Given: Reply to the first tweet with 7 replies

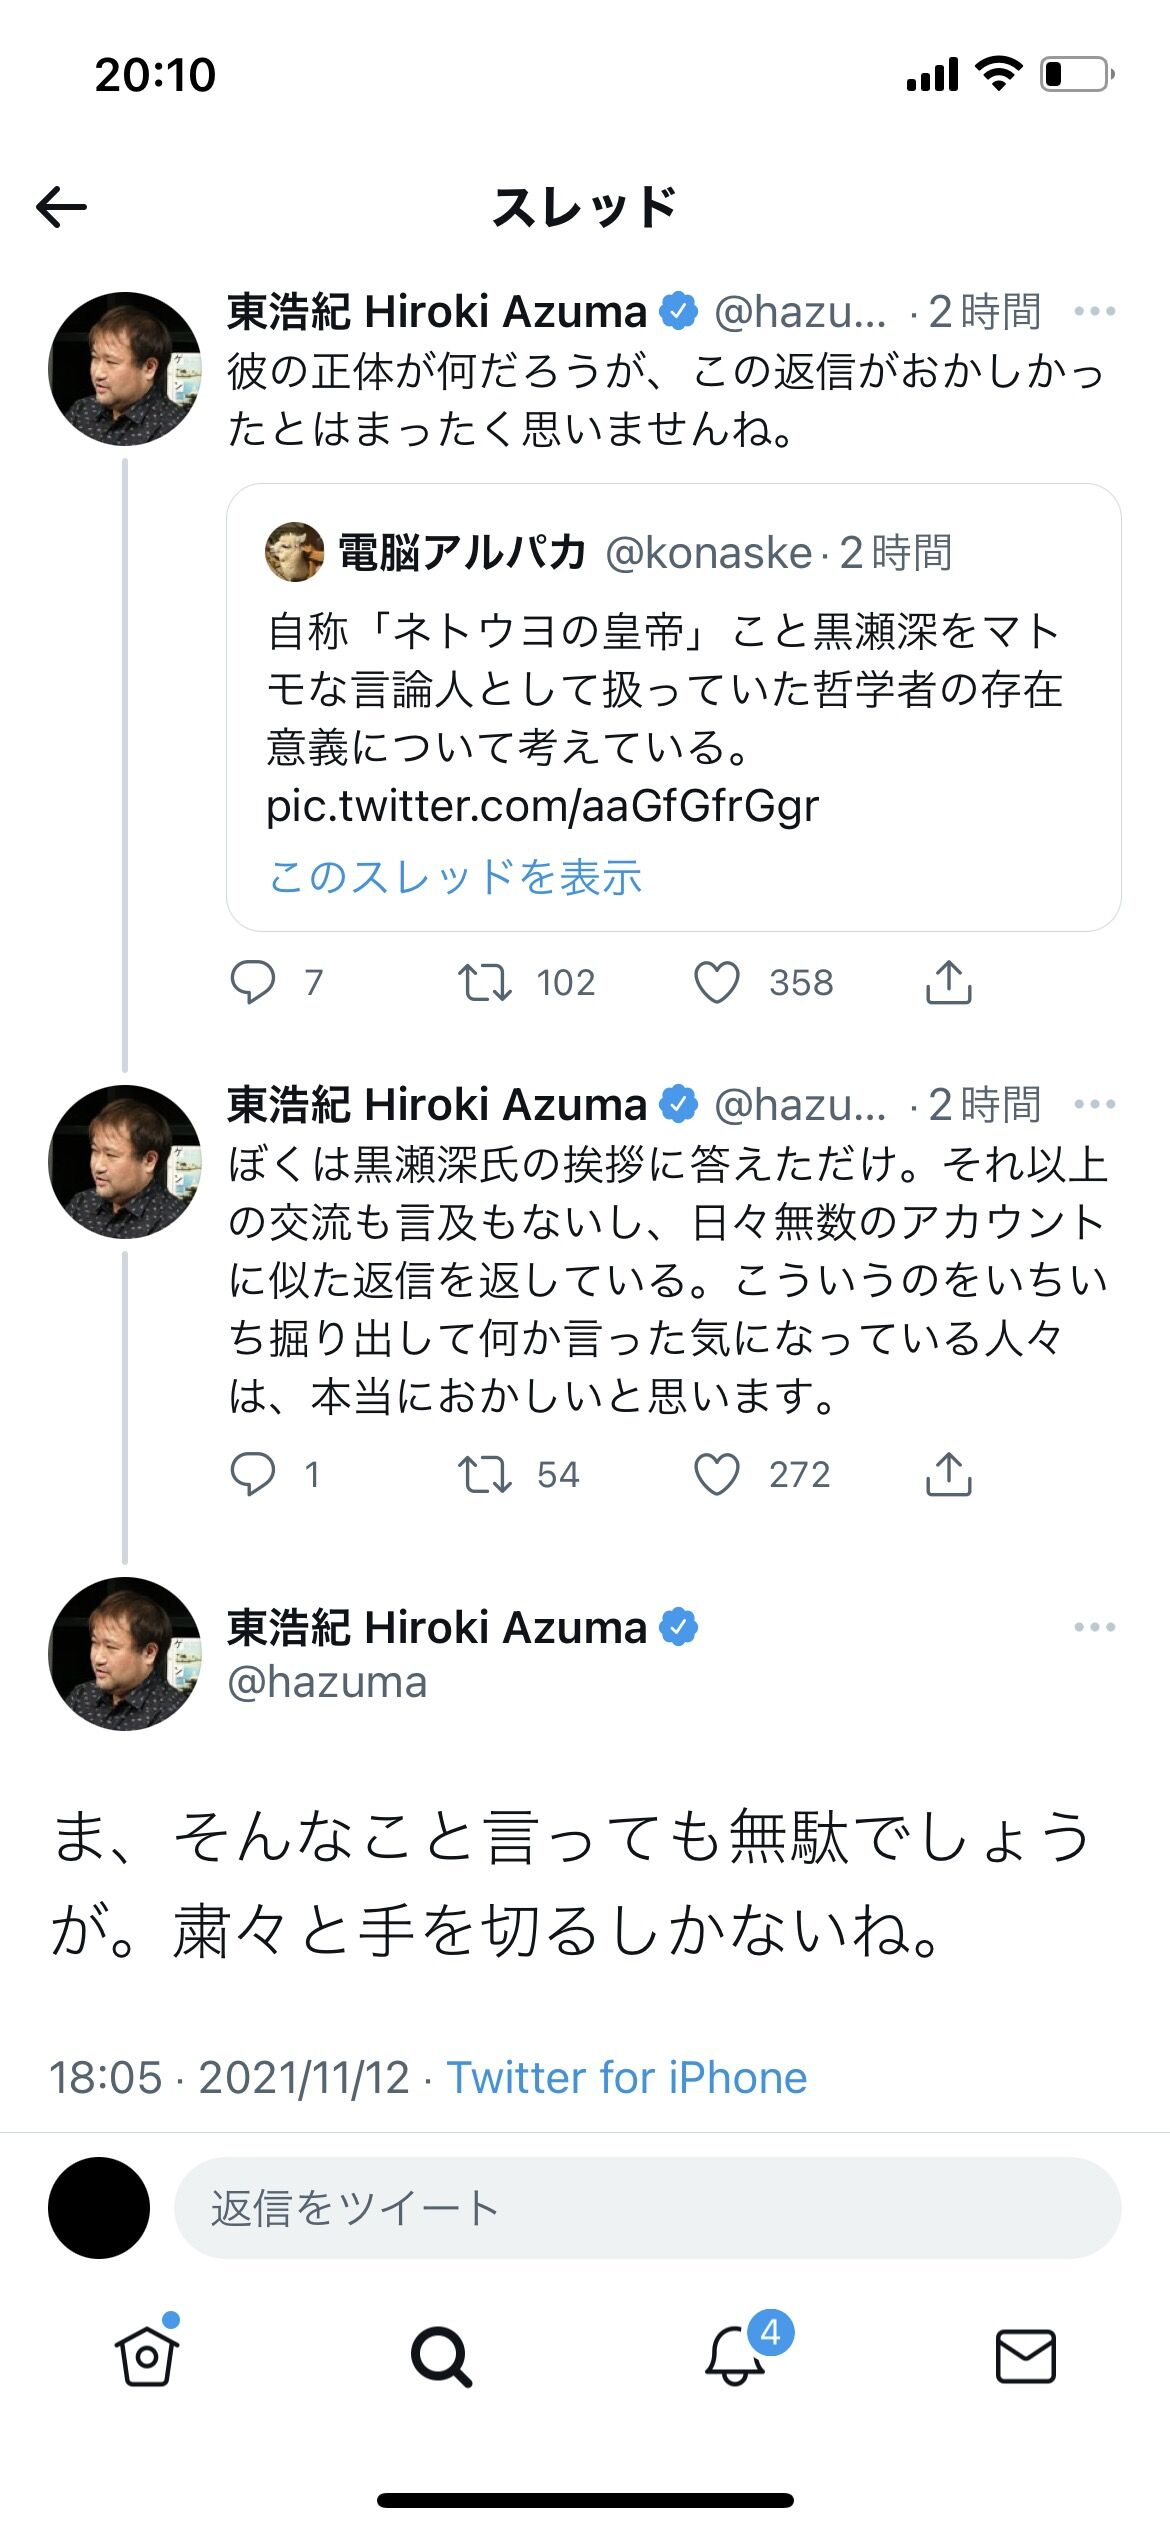Looking at the screenshot, I should click(253, 982).
